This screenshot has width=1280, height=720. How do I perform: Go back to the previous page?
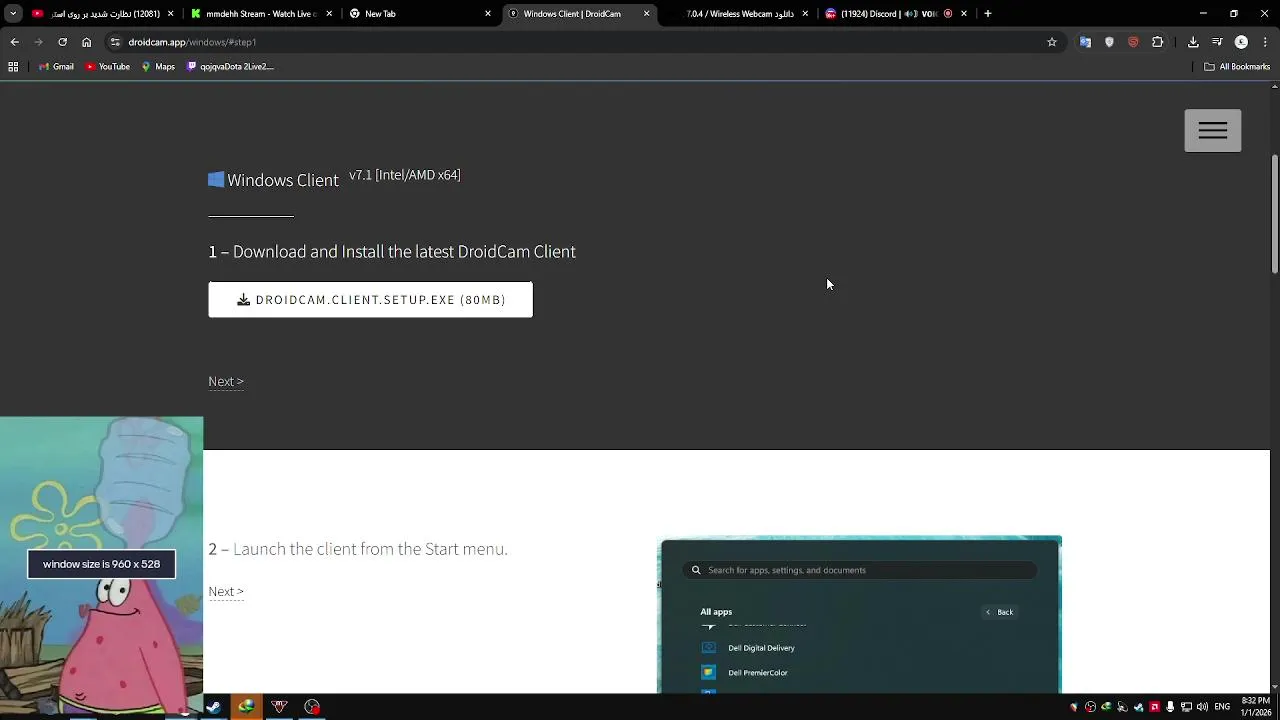[x=14, y=42]
